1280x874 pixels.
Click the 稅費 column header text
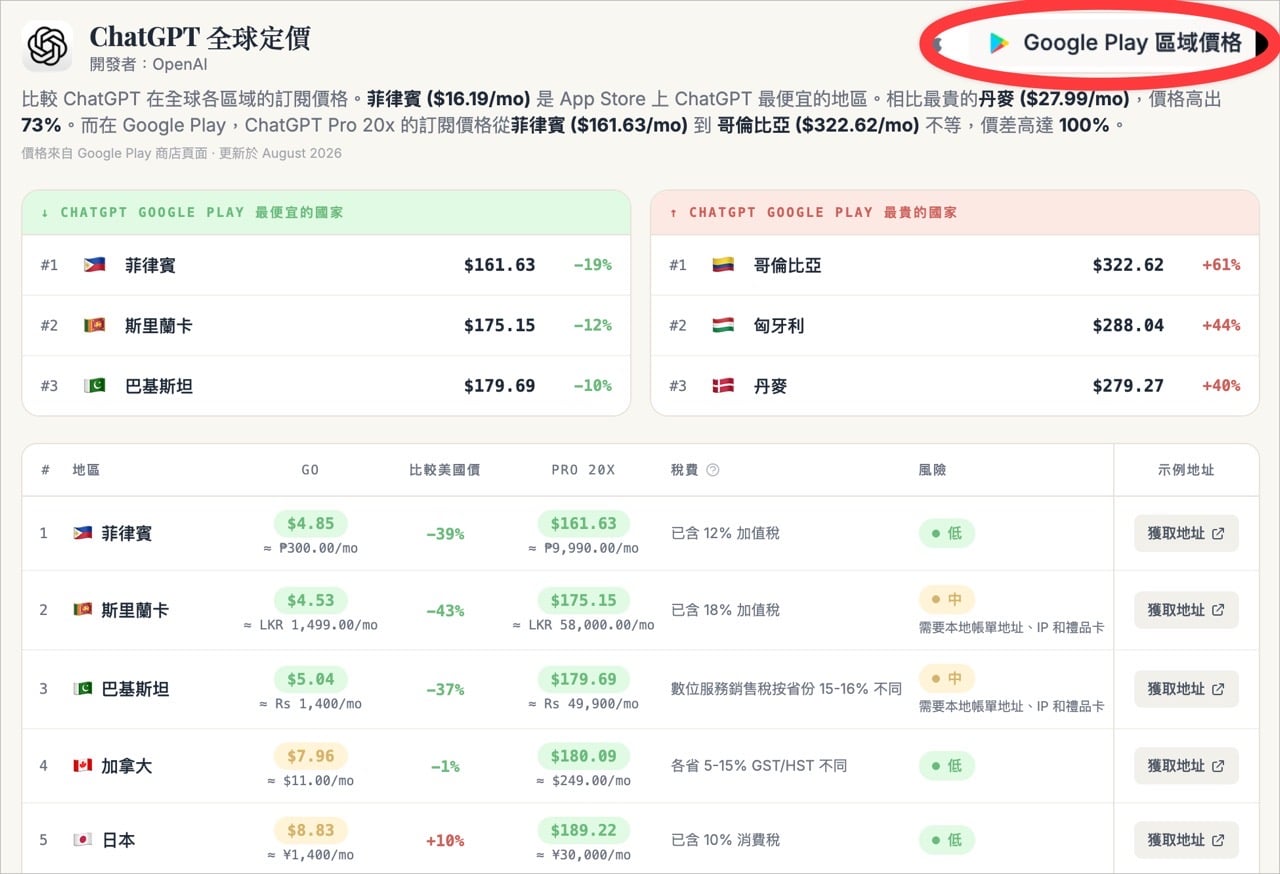(685, 470)
